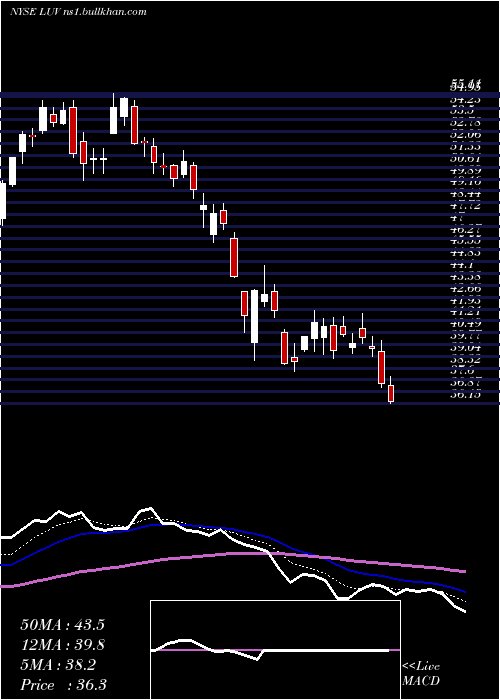This screenshot has width=500, height=700.
Task: Click the 5MA : 38.2 readout
Action: click(x=58, y=665)
